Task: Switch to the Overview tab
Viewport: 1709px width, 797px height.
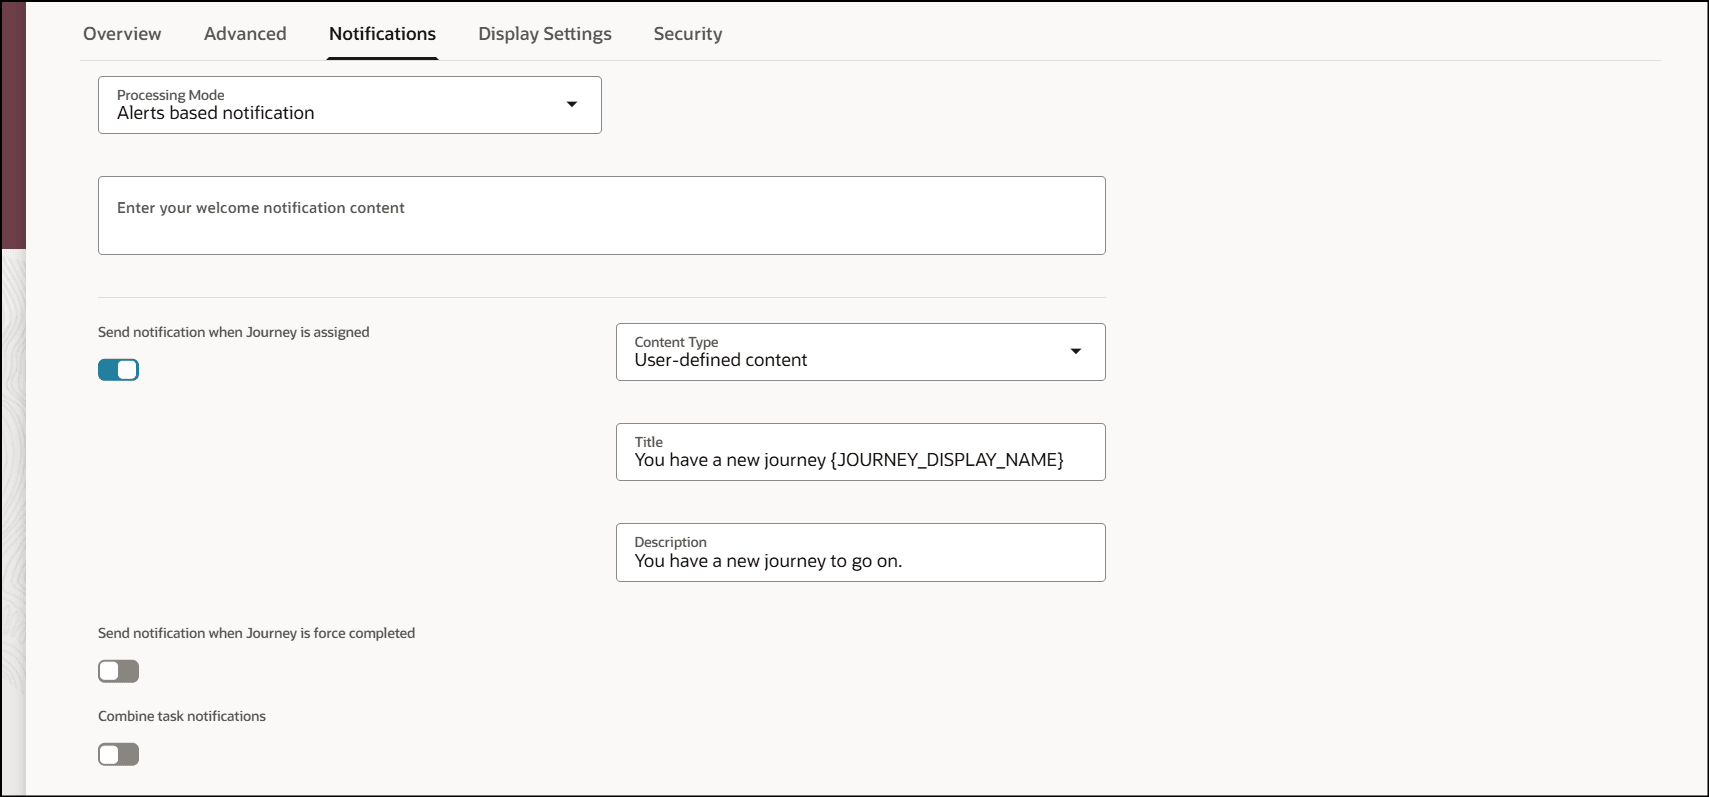Action: point(122,34)
